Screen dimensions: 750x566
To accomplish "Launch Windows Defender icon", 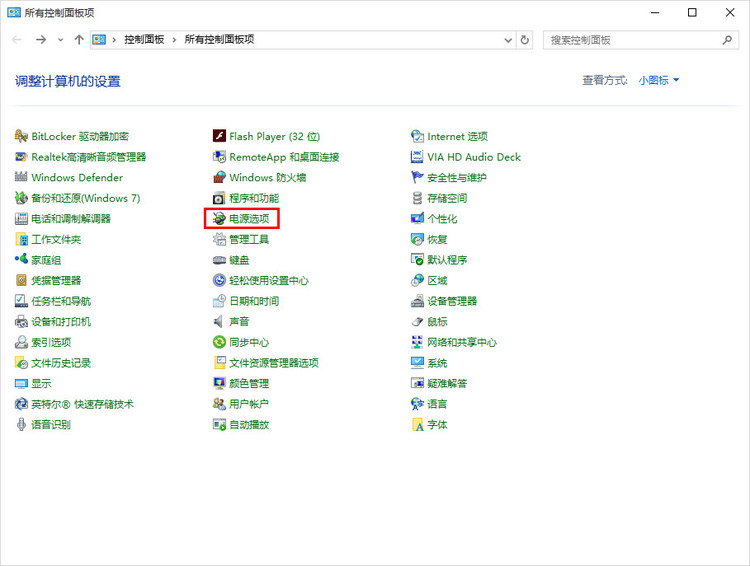I will pos(21,178).
